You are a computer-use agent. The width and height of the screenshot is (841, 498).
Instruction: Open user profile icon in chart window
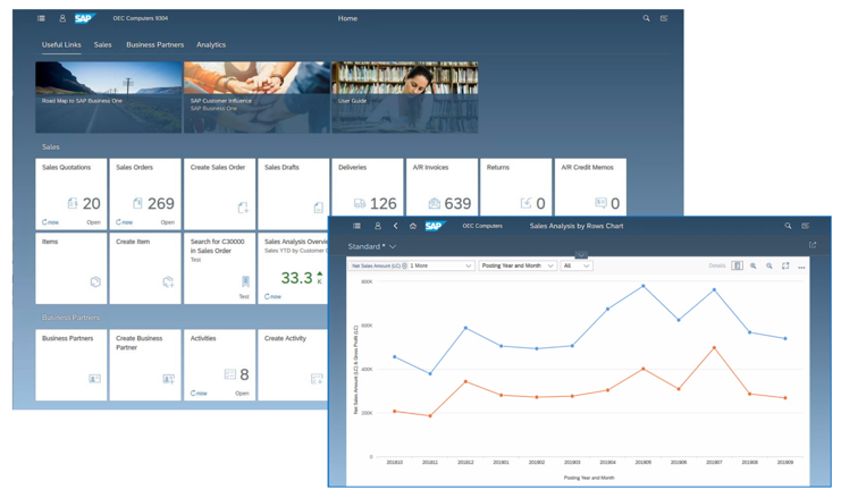coord(378,226)
